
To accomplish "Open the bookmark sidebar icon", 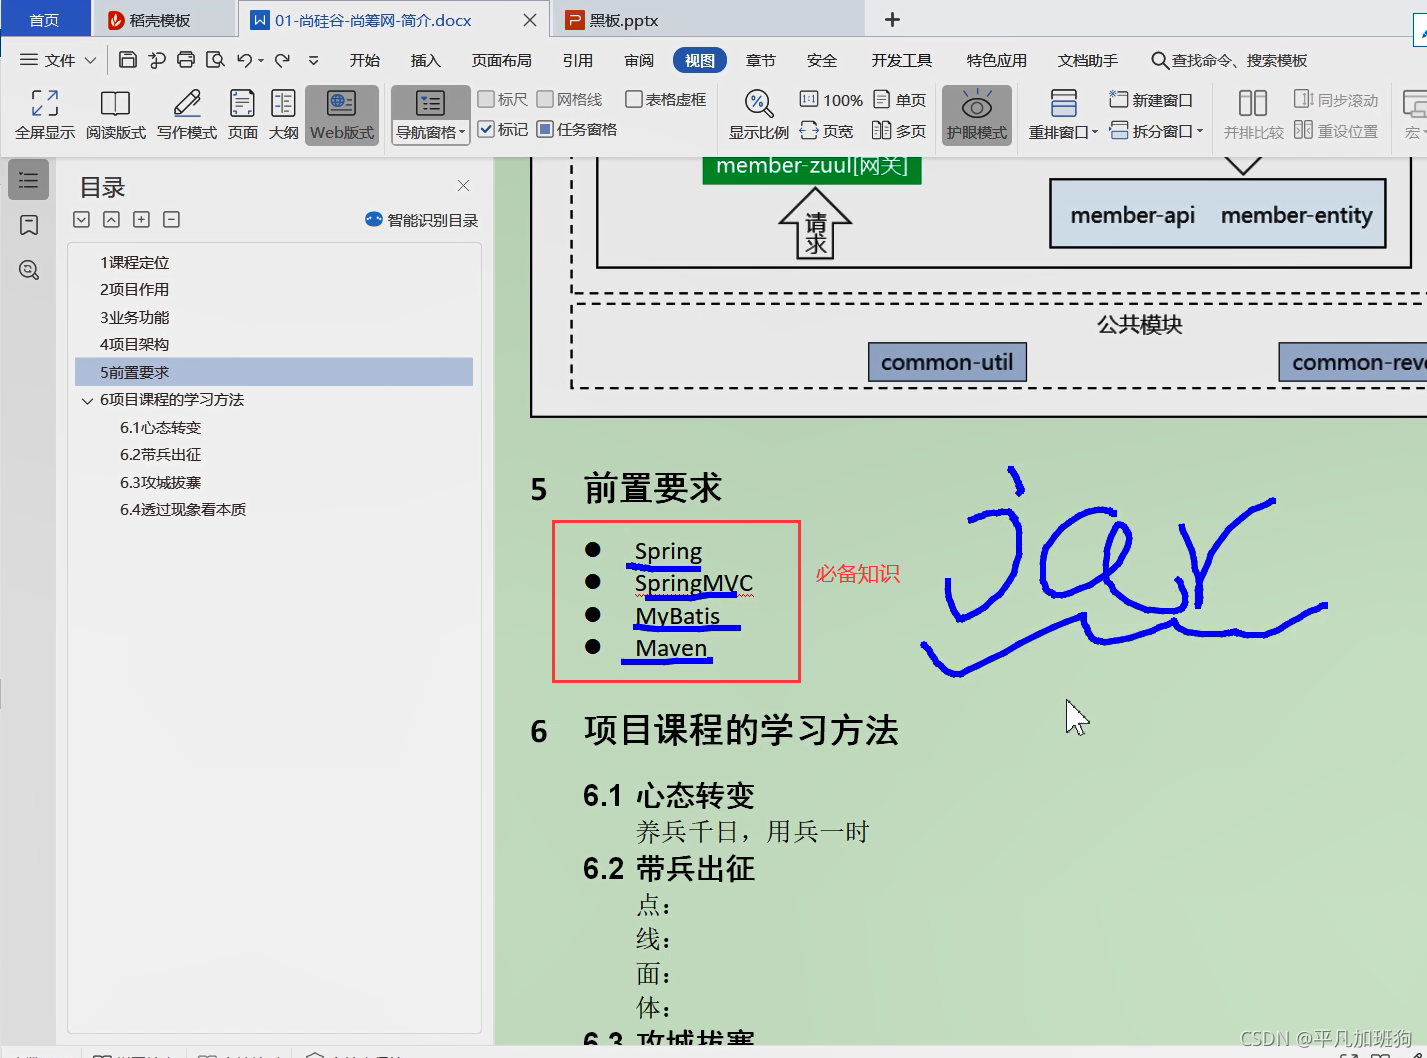I will point(29,225).
